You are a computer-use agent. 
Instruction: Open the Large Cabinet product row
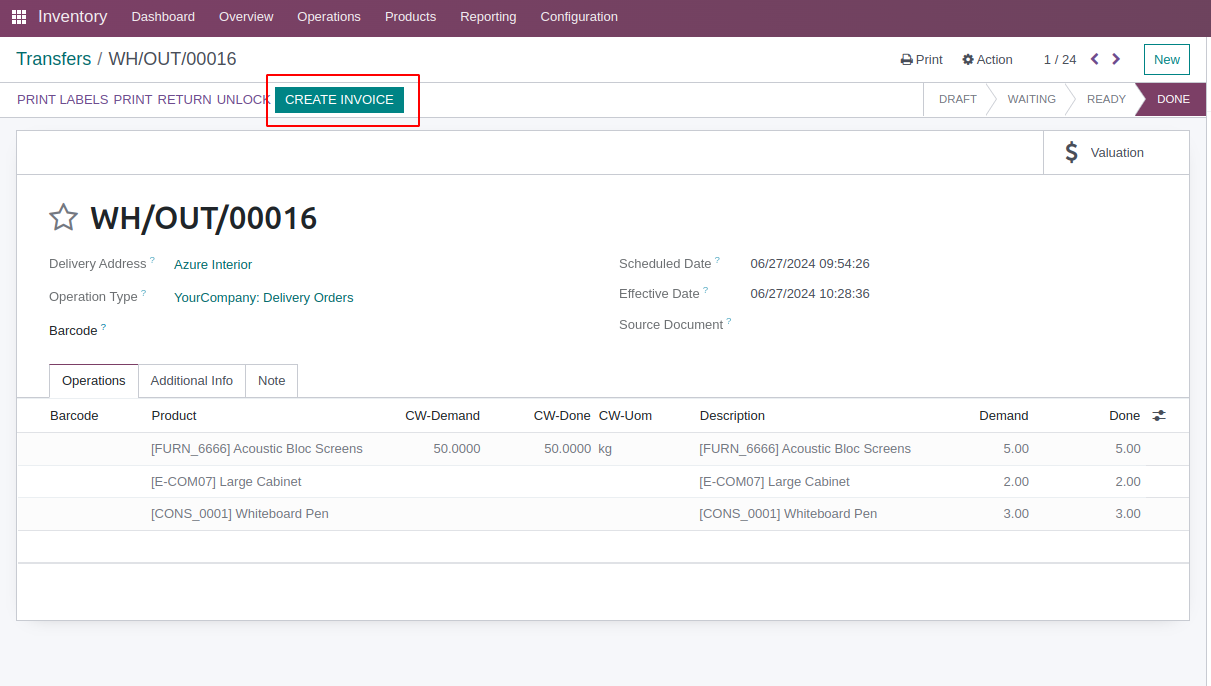click(x=603, y=482)
